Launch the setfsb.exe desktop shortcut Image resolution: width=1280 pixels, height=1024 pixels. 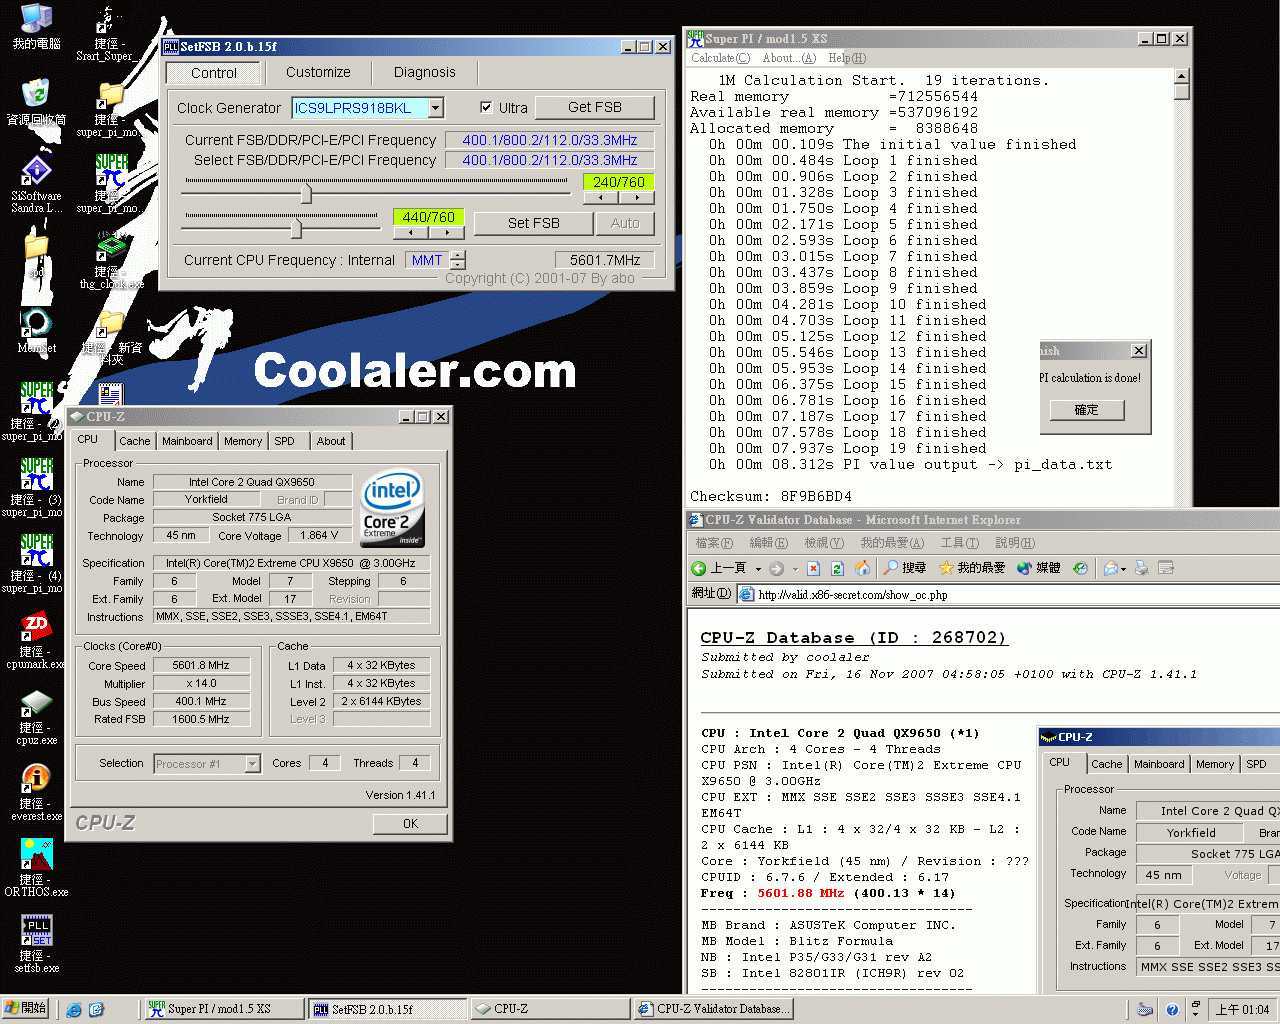click(36, 943)
